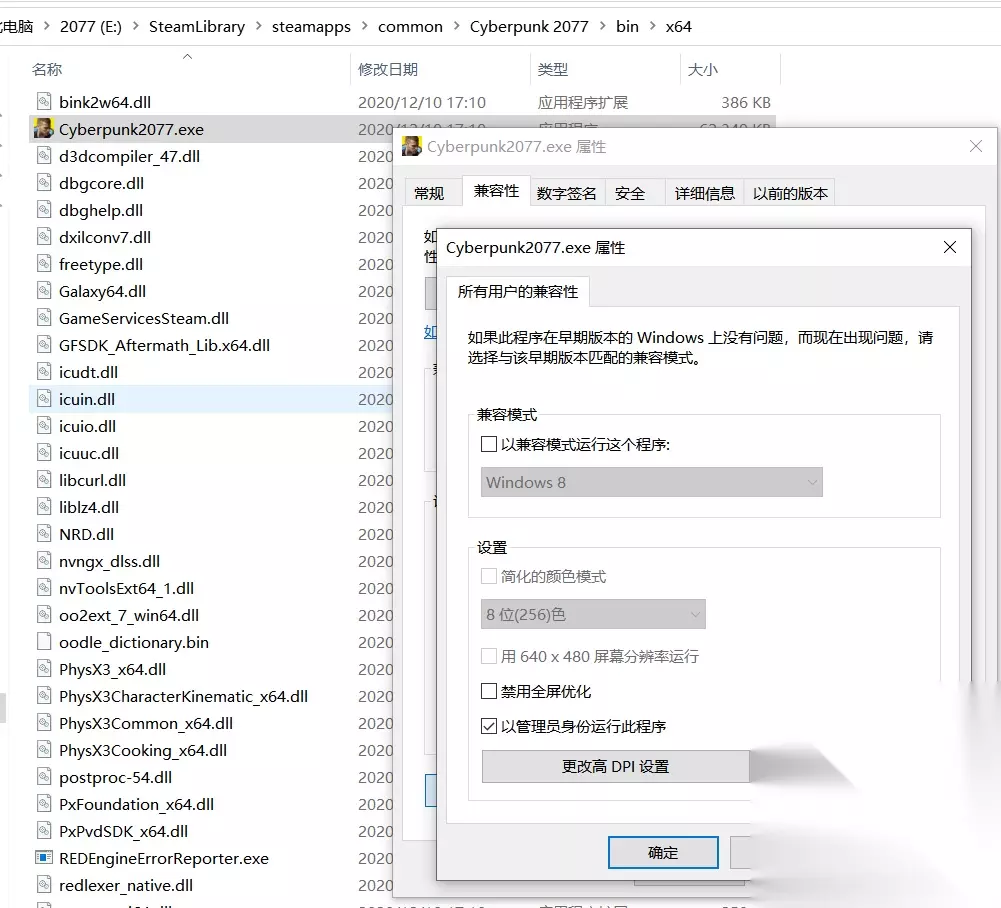Click the GameServicesSteam.dll file icon
Image resolution: width=1001 pixels, height=908 pixels.
pos(43,318)
